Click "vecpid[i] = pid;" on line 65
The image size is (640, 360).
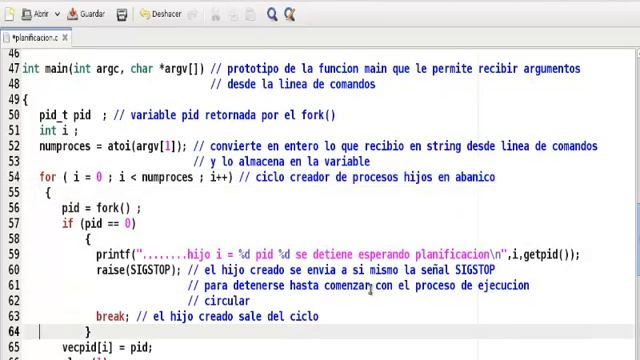107,348
